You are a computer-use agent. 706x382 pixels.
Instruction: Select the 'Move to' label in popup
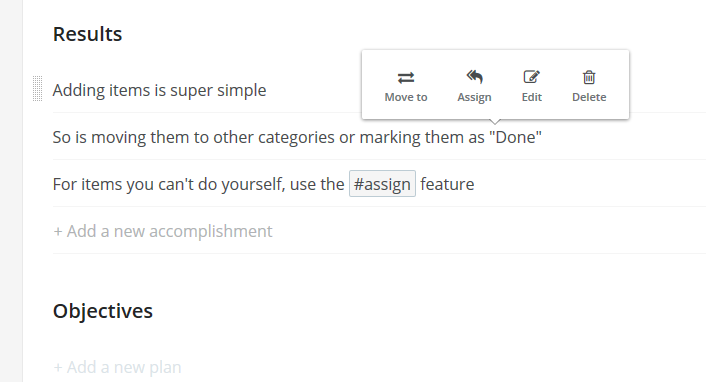coord(406,97)
